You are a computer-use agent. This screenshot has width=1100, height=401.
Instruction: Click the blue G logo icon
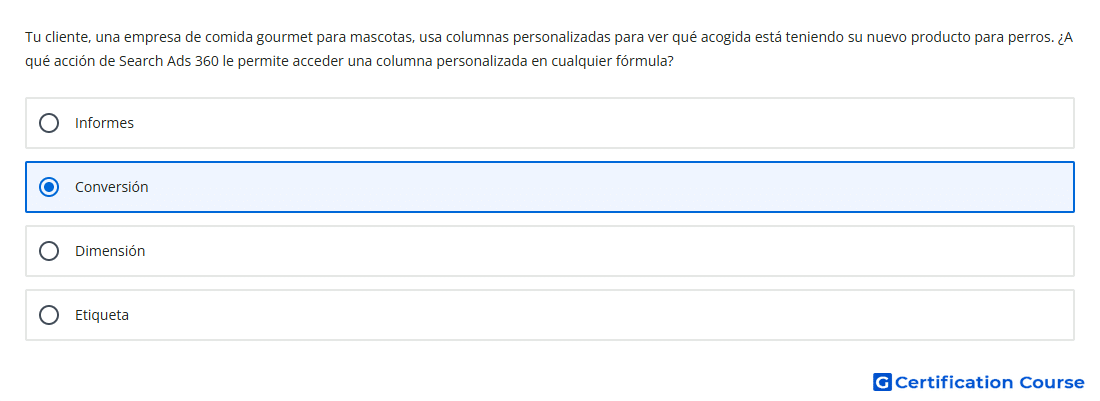(x=882, y=382)
